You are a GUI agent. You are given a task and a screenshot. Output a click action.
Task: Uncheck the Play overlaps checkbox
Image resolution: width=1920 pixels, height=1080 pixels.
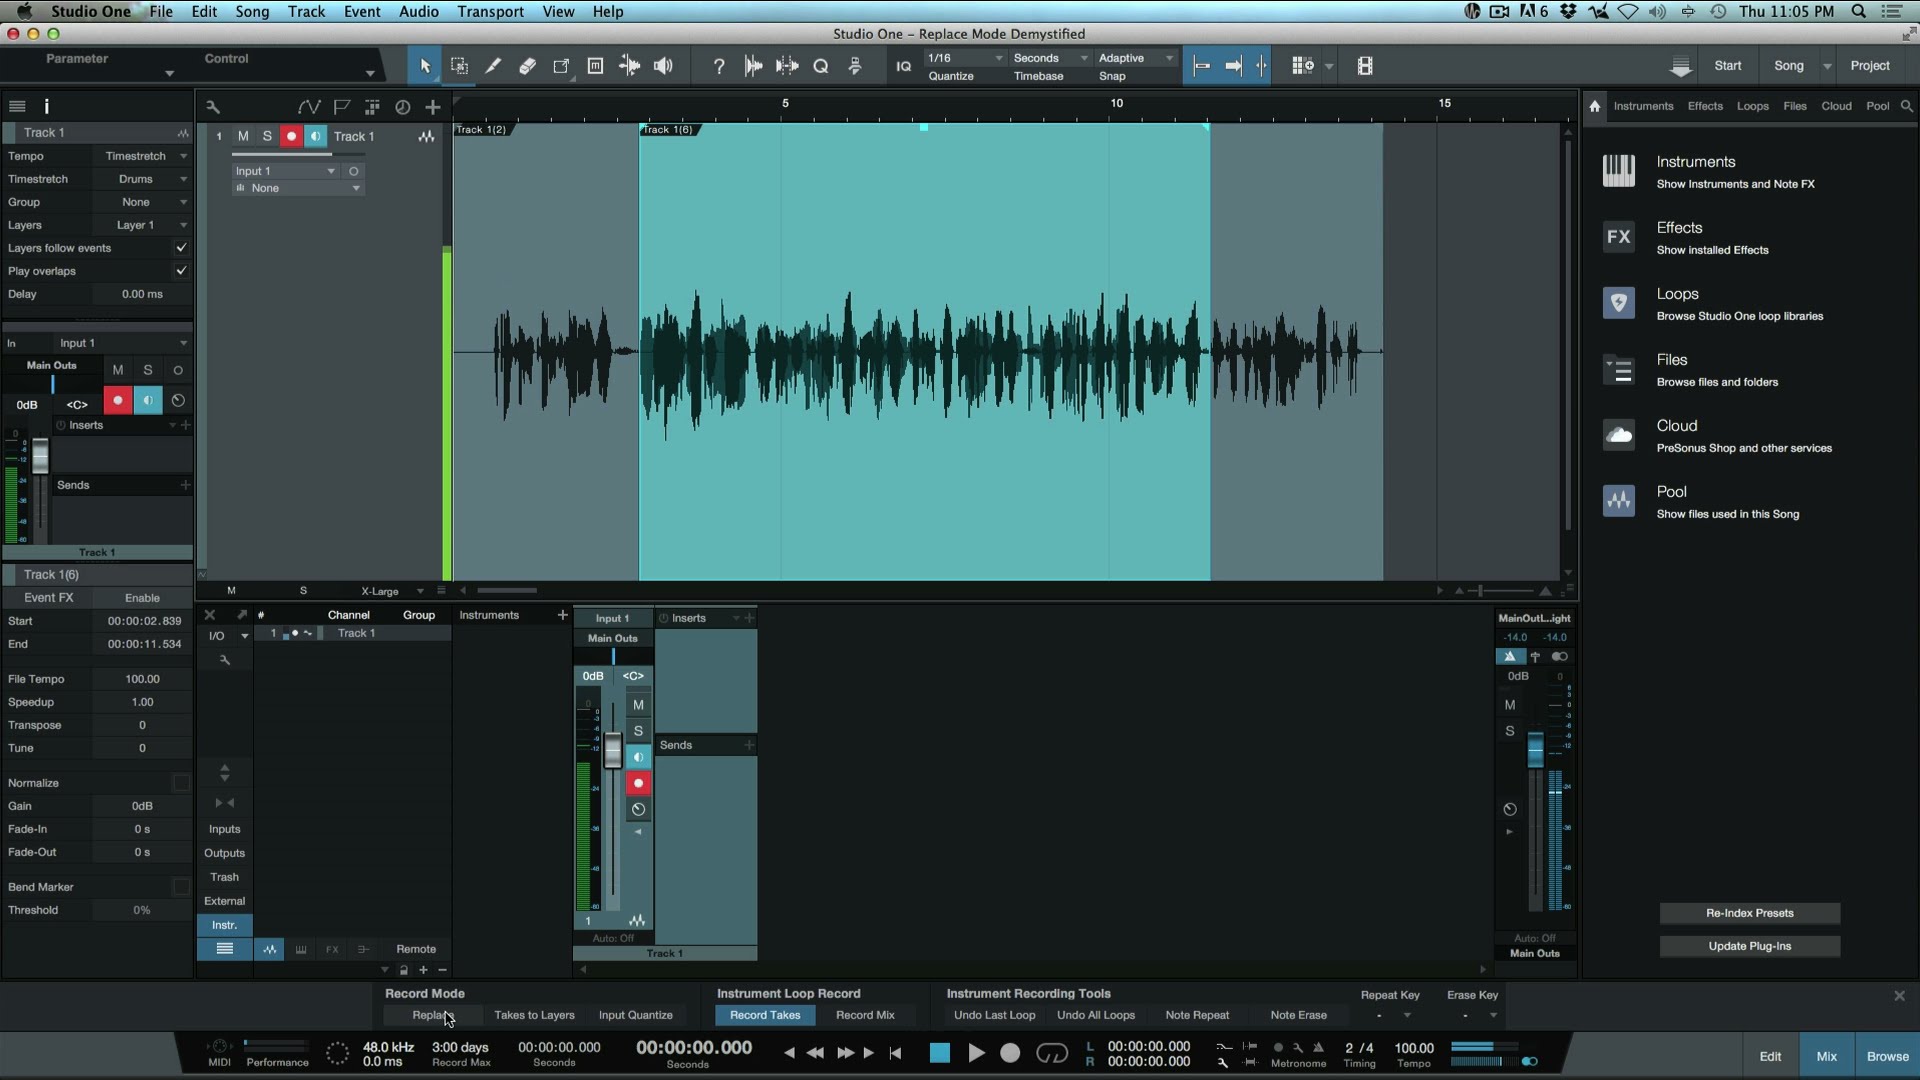coord(181,271)
